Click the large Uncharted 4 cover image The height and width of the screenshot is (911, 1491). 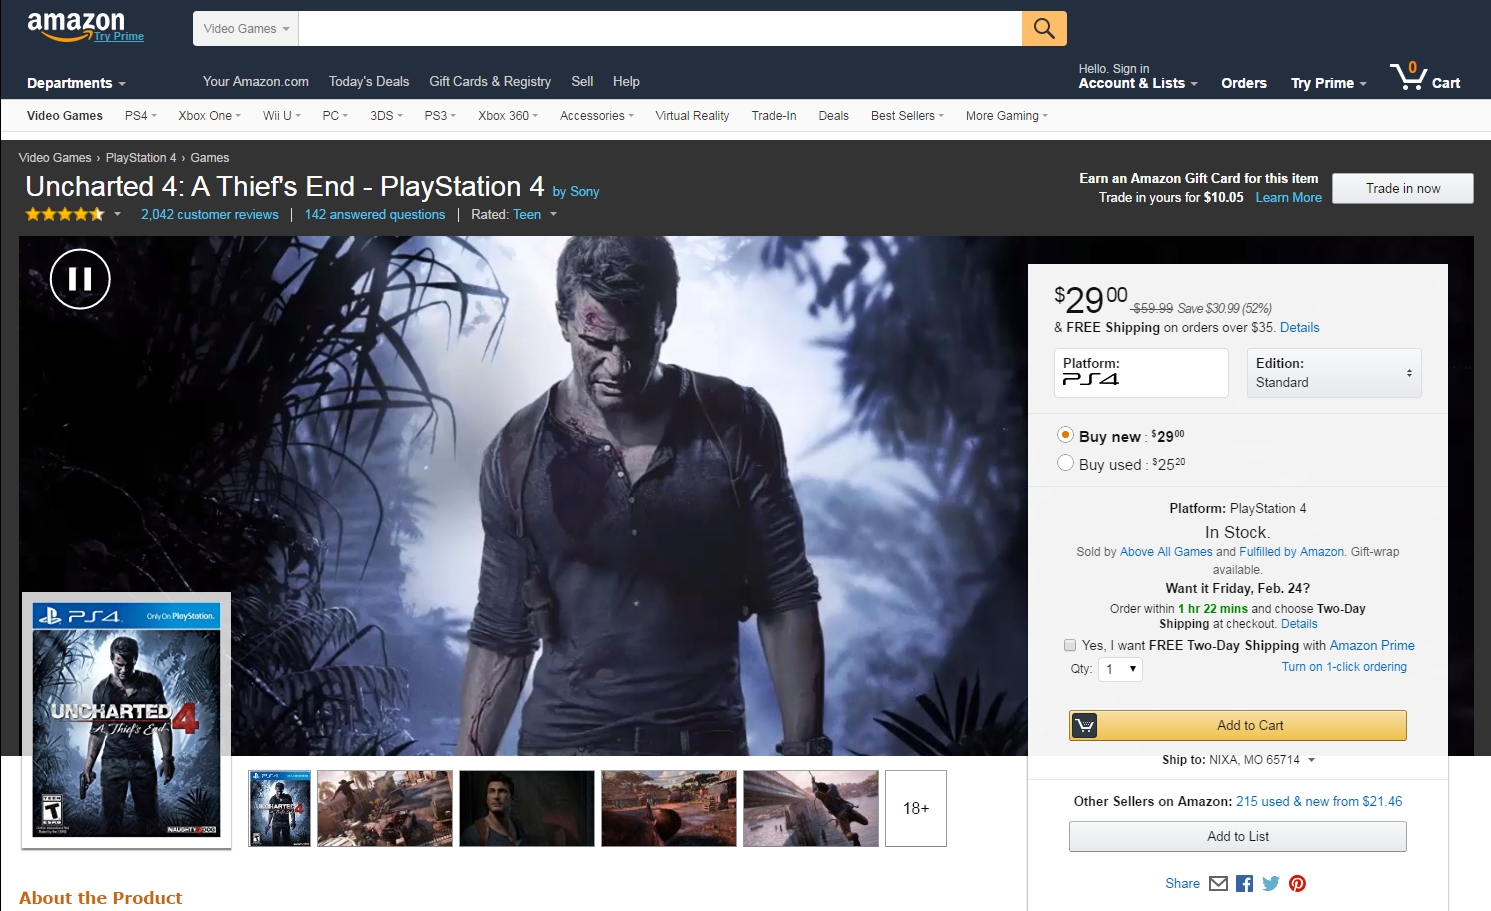pyautogui.click(x=127, y=720)
